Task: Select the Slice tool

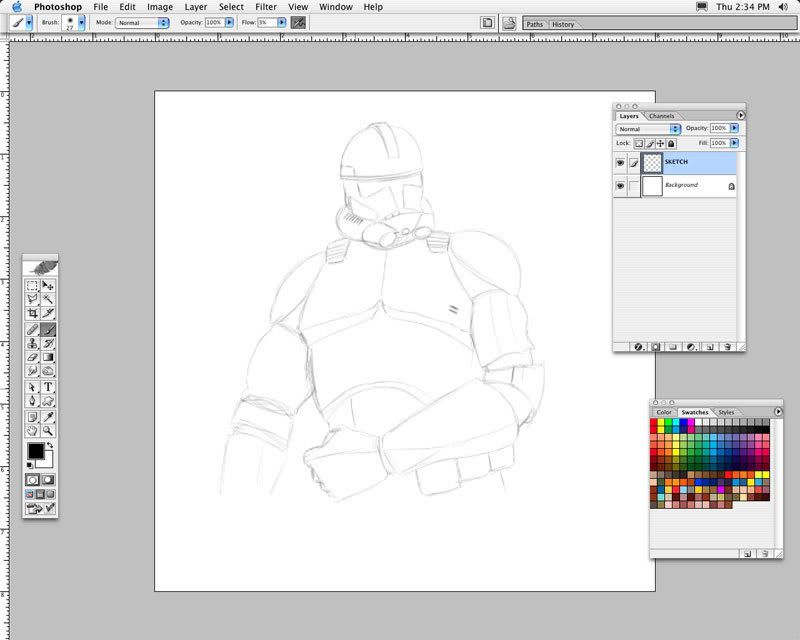Action: 48,313
